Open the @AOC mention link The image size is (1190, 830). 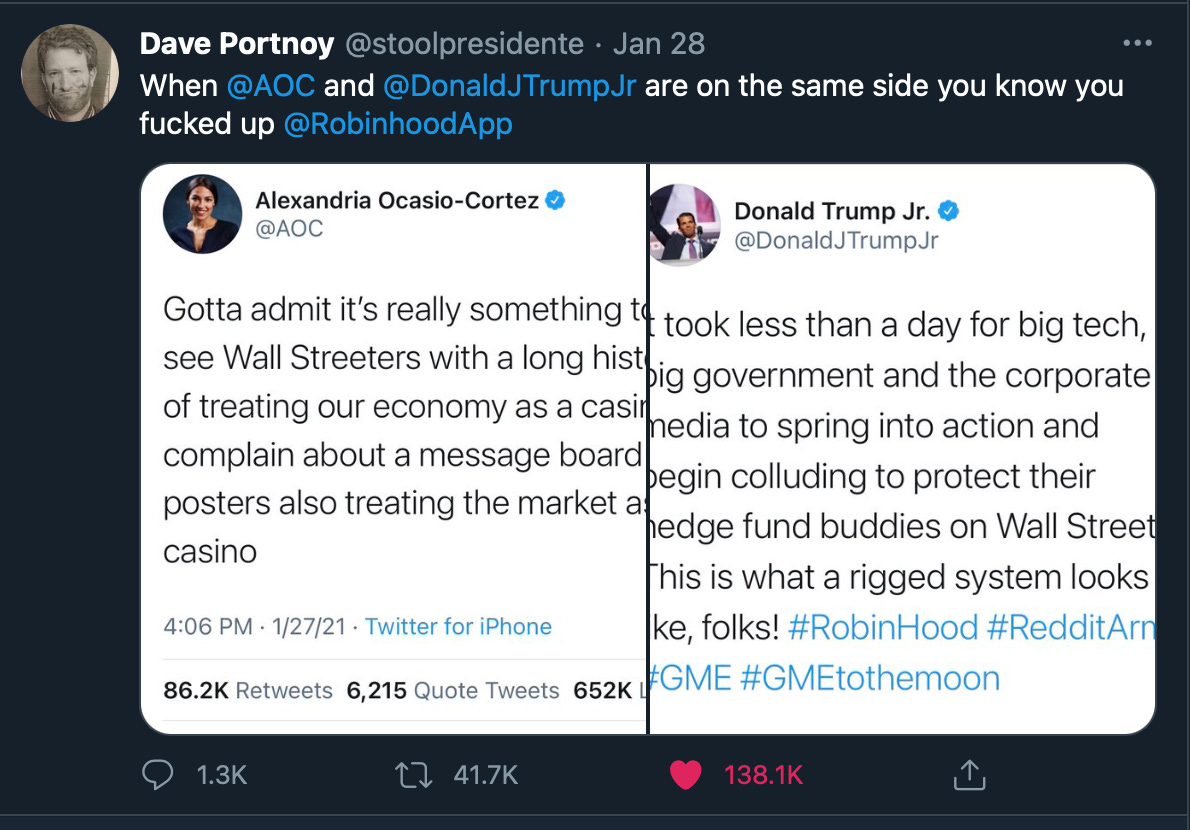[271, 85]
